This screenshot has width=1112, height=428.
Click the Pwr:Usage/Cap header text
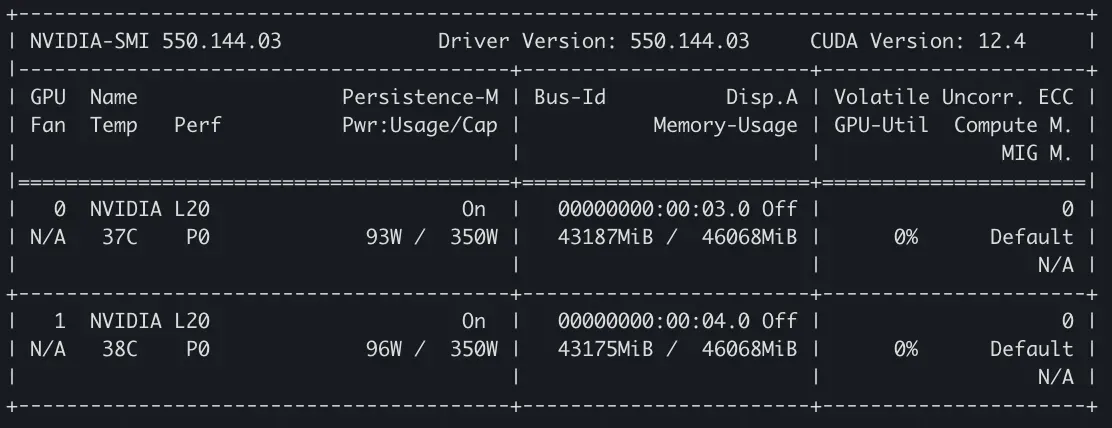point(420,125)
